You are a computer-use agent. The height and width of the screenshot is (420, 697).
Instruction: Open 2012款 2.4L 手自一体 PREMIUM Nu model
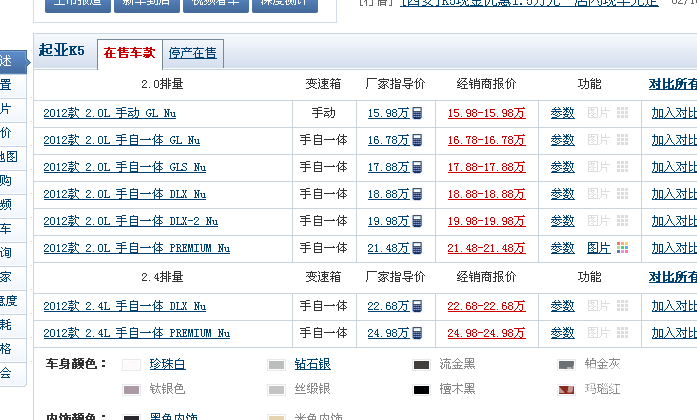pos(137,333)
